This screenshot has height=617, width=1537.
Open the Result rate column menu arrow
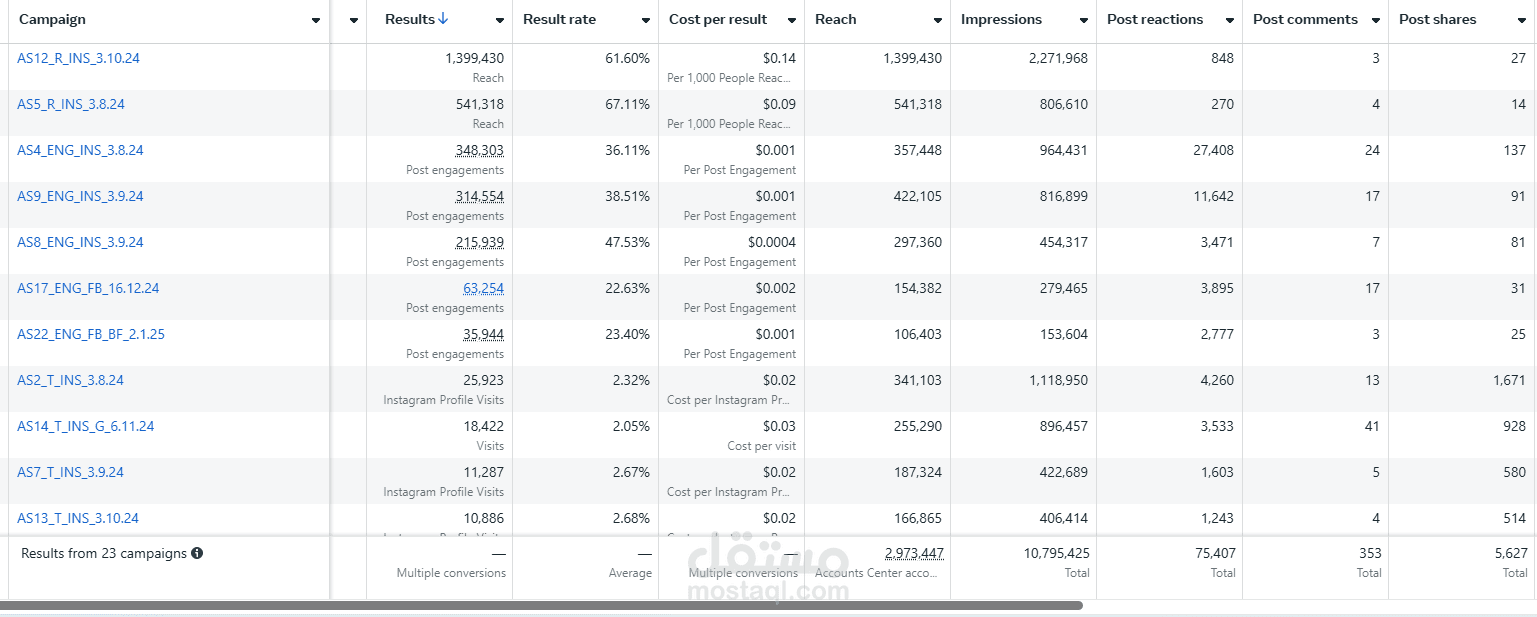645,20
